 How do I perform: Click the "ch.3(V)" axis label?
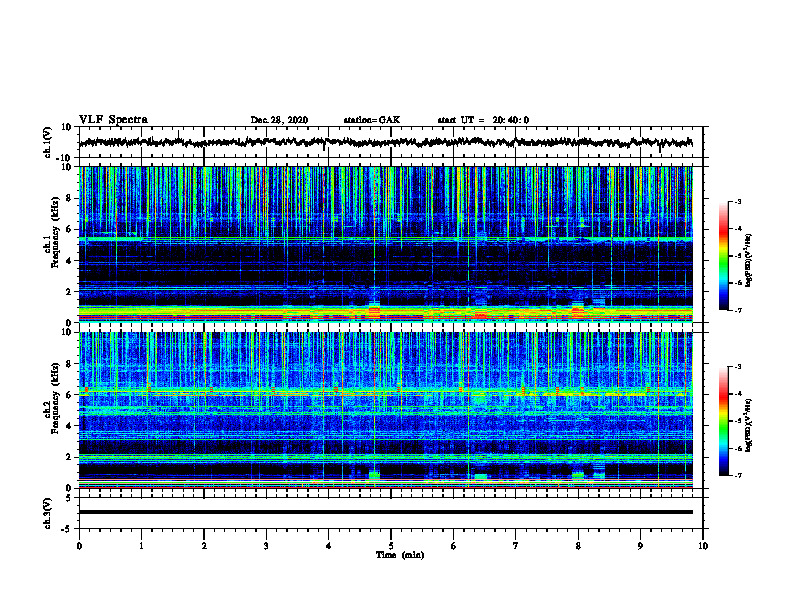coord(48,513)
